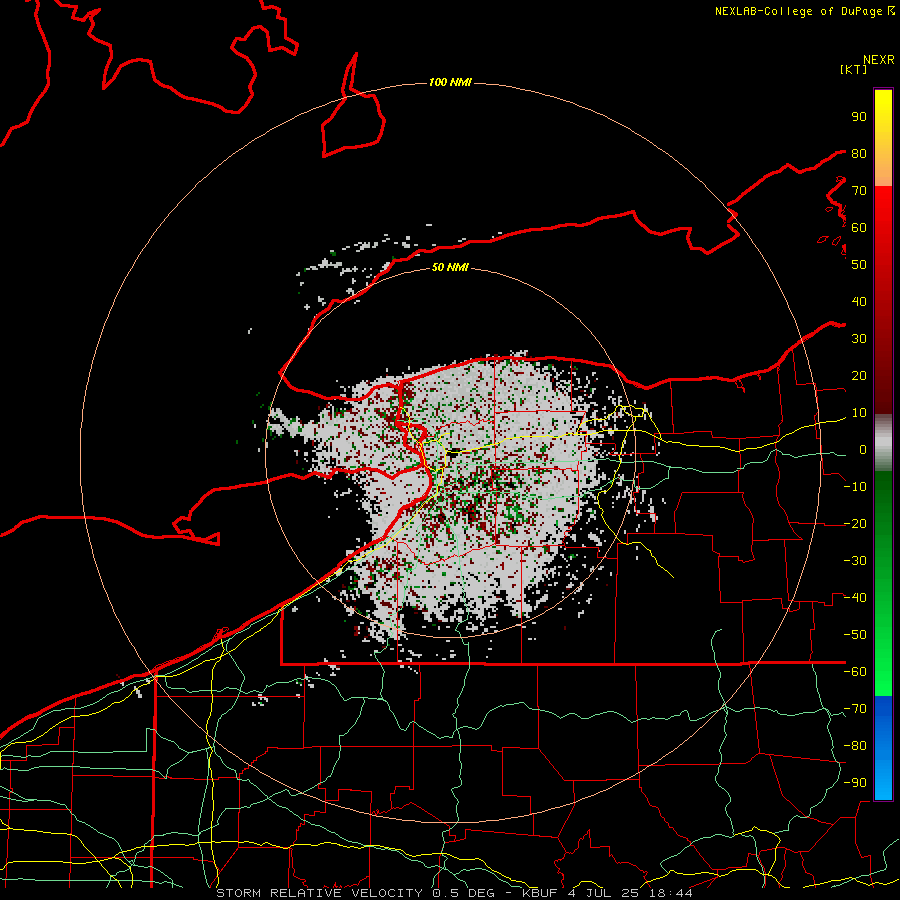The image size is (900, 900).
Task: Click the -20 value on velocity scale
Action: tap(855, 524)
